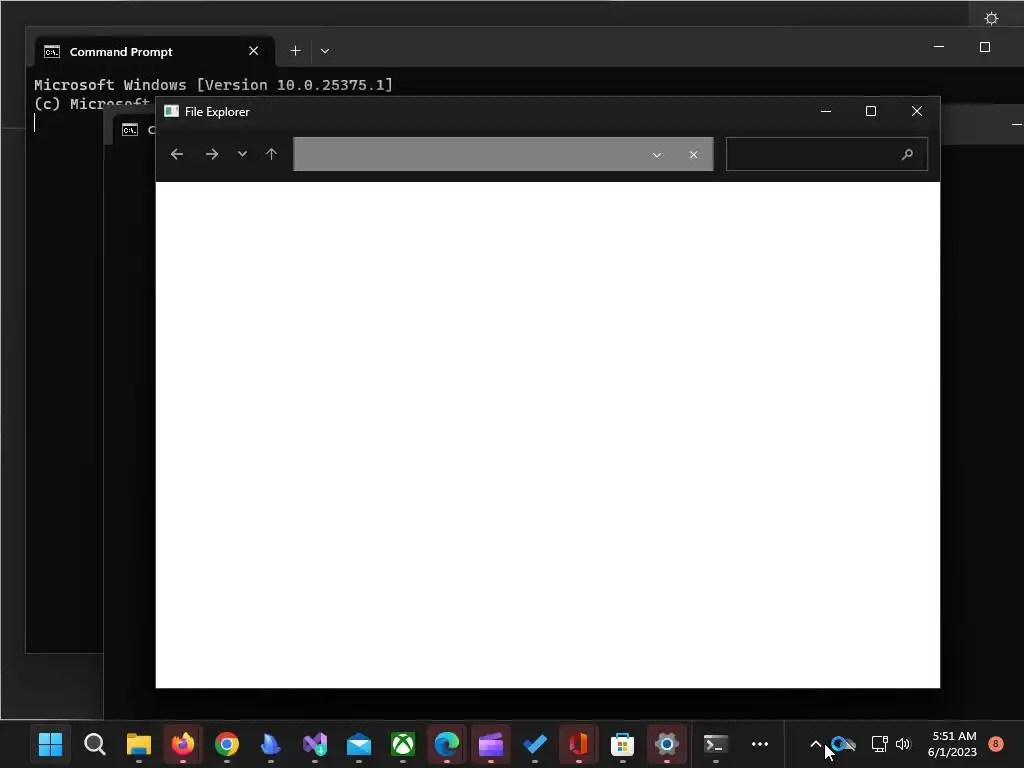The width and height of the screenshot is (1024, 768).
Task: Maximize the Command Prompt terminal window
Action: click(985, 47)
